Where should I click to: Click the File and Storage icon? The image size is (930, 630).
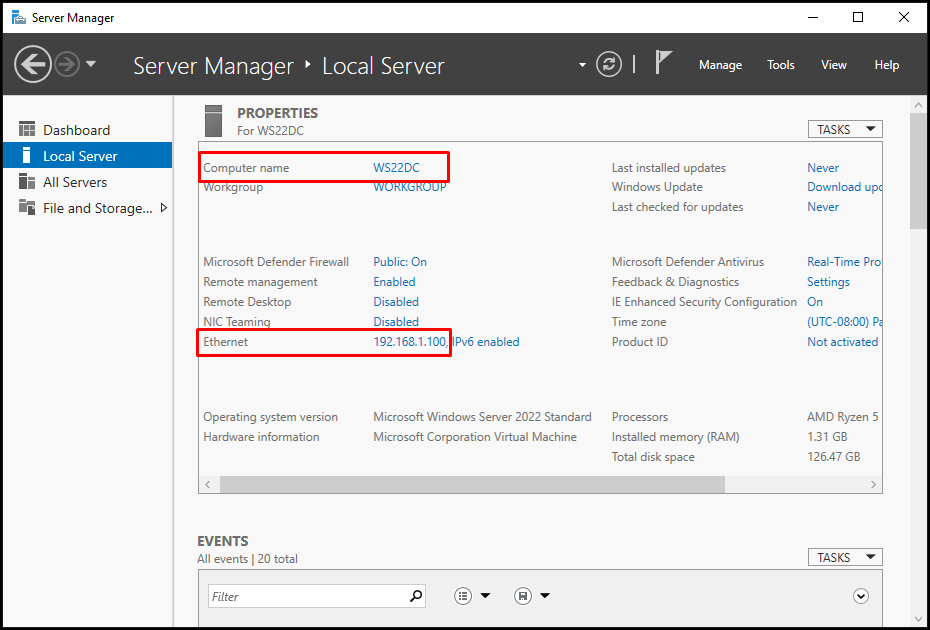(27, 207)
